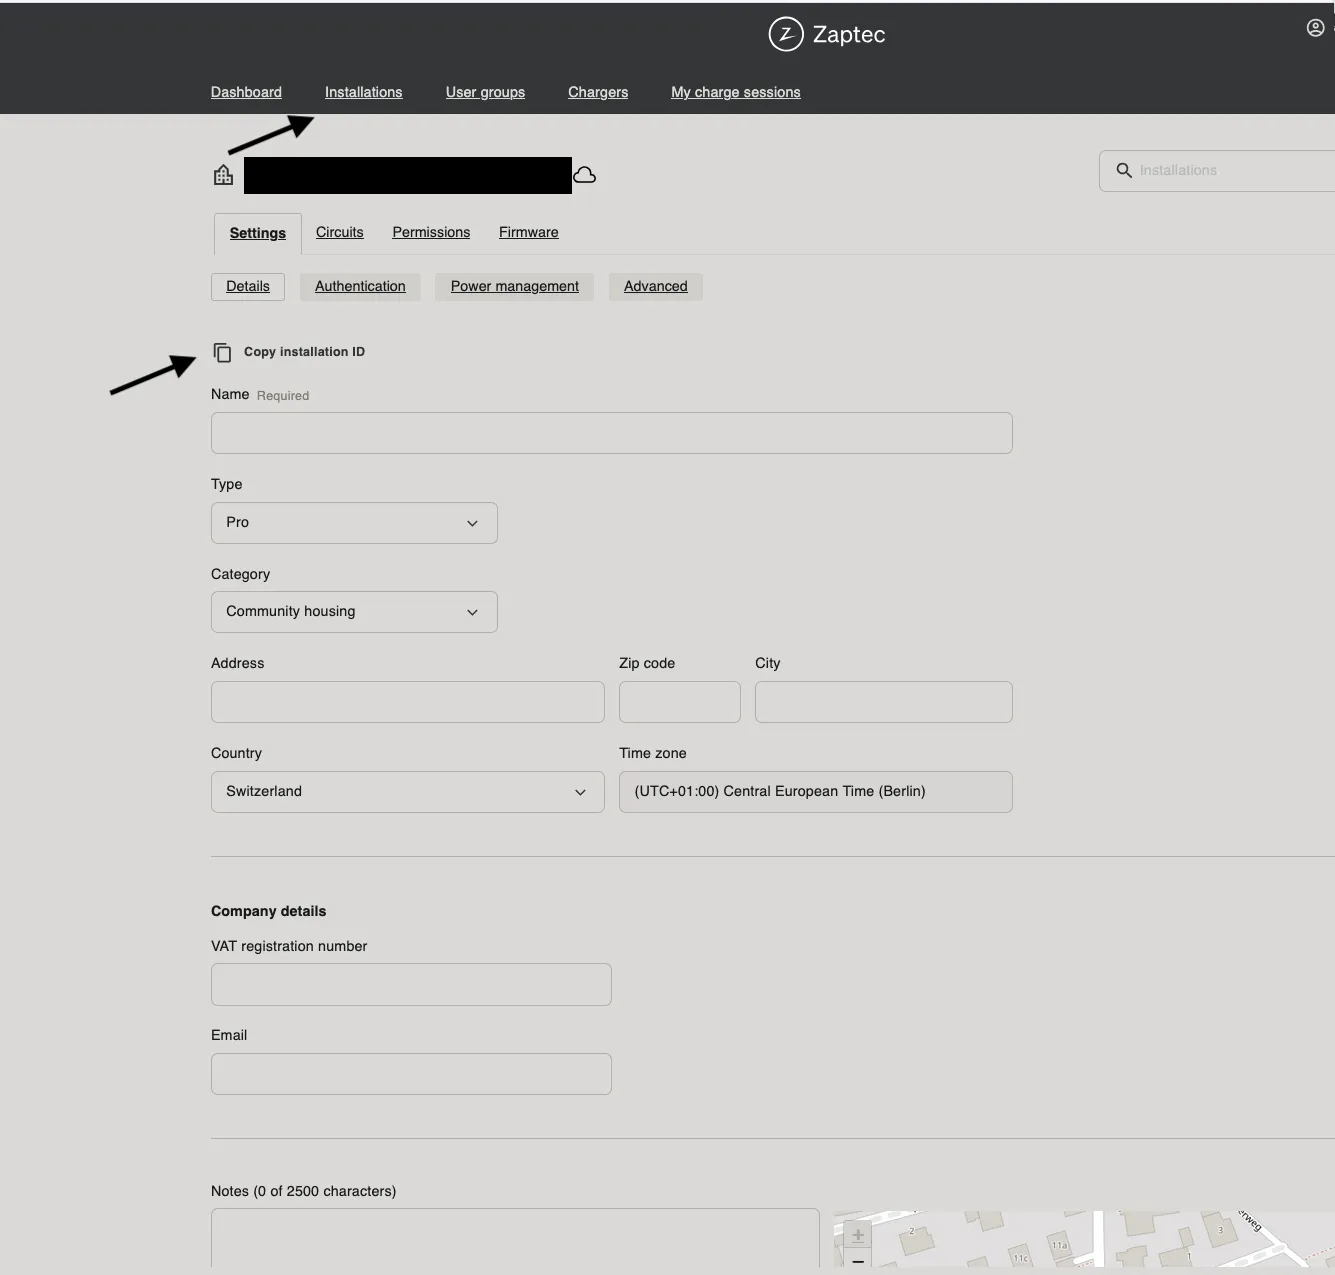Image resolution: width=1335 pixels, height=1275 pixels.
Task: Click the Copy installation ID label
Action: coord(304,352)
